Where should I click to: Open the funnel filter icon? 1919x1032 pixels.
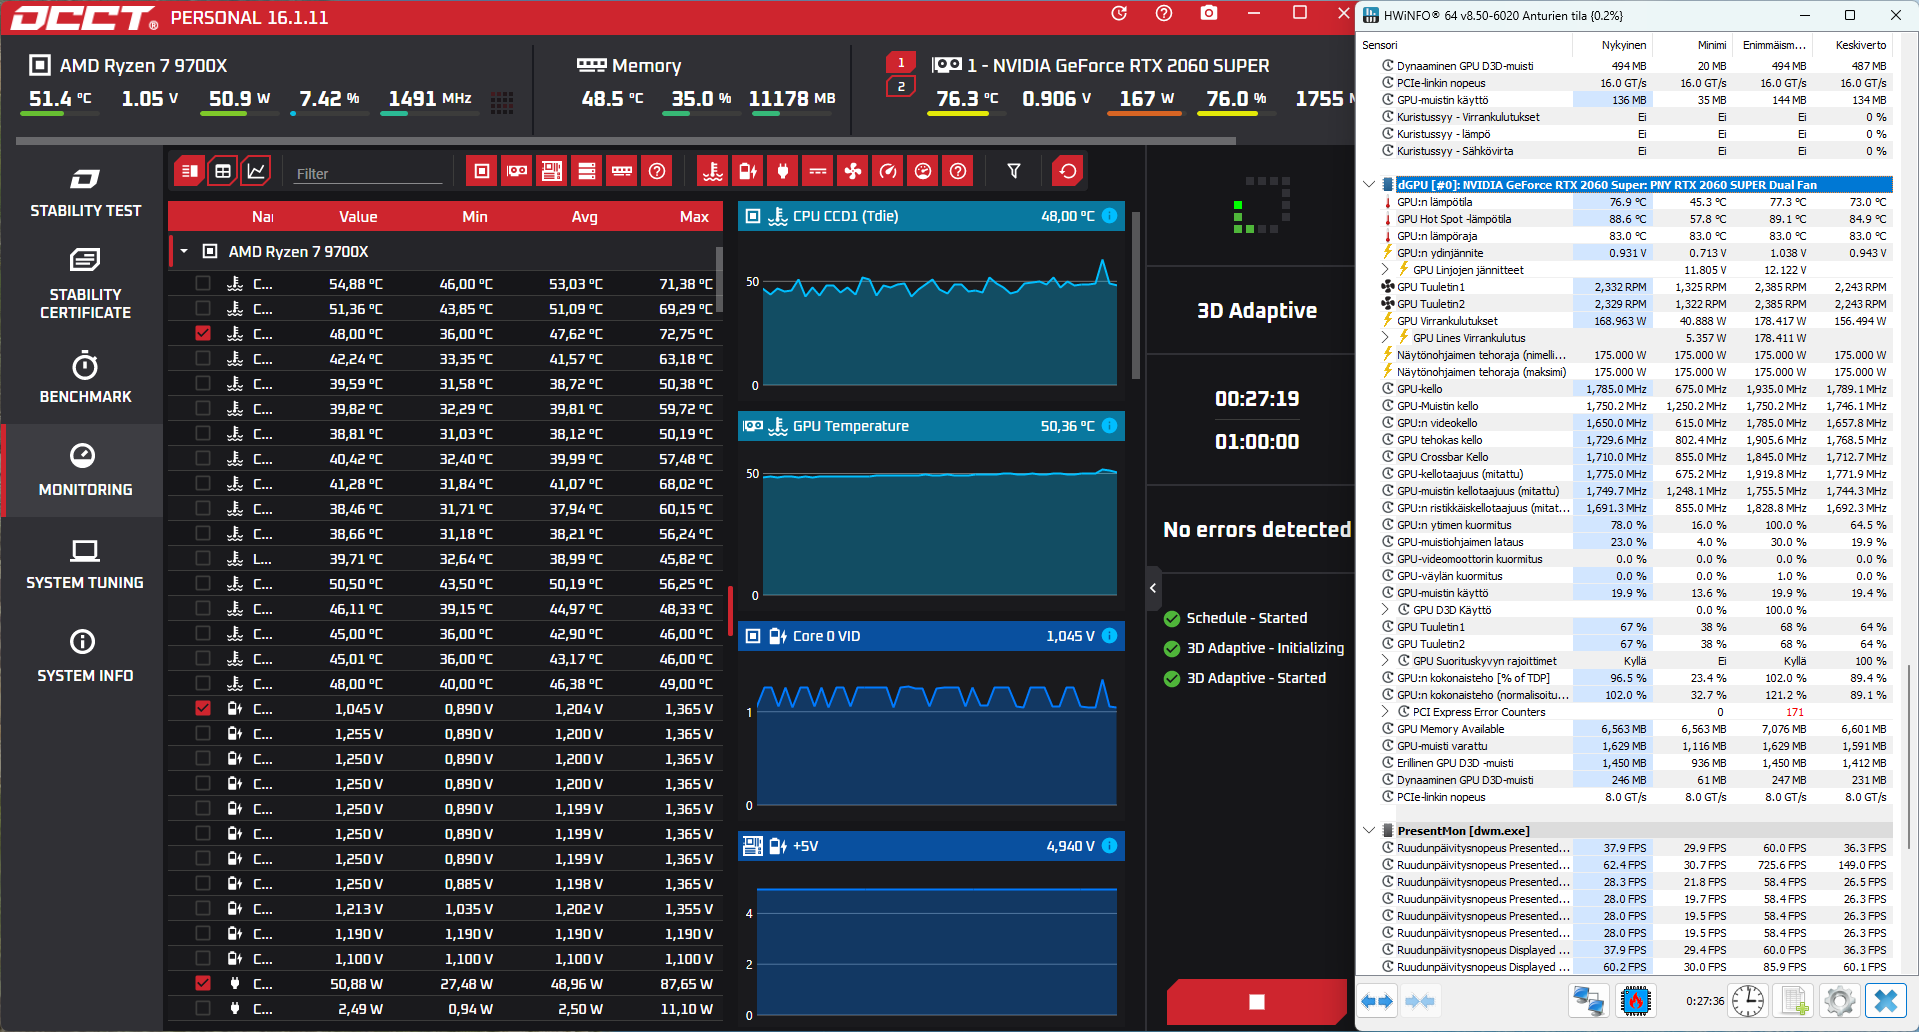coord(1014,171)
